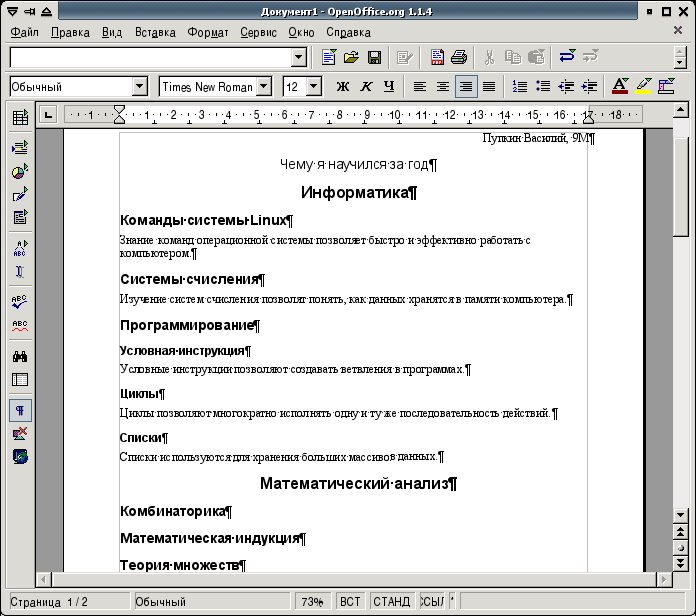The image size is (696, 616).
Task: Click the numbered list icon
Action: pos(520,87)
